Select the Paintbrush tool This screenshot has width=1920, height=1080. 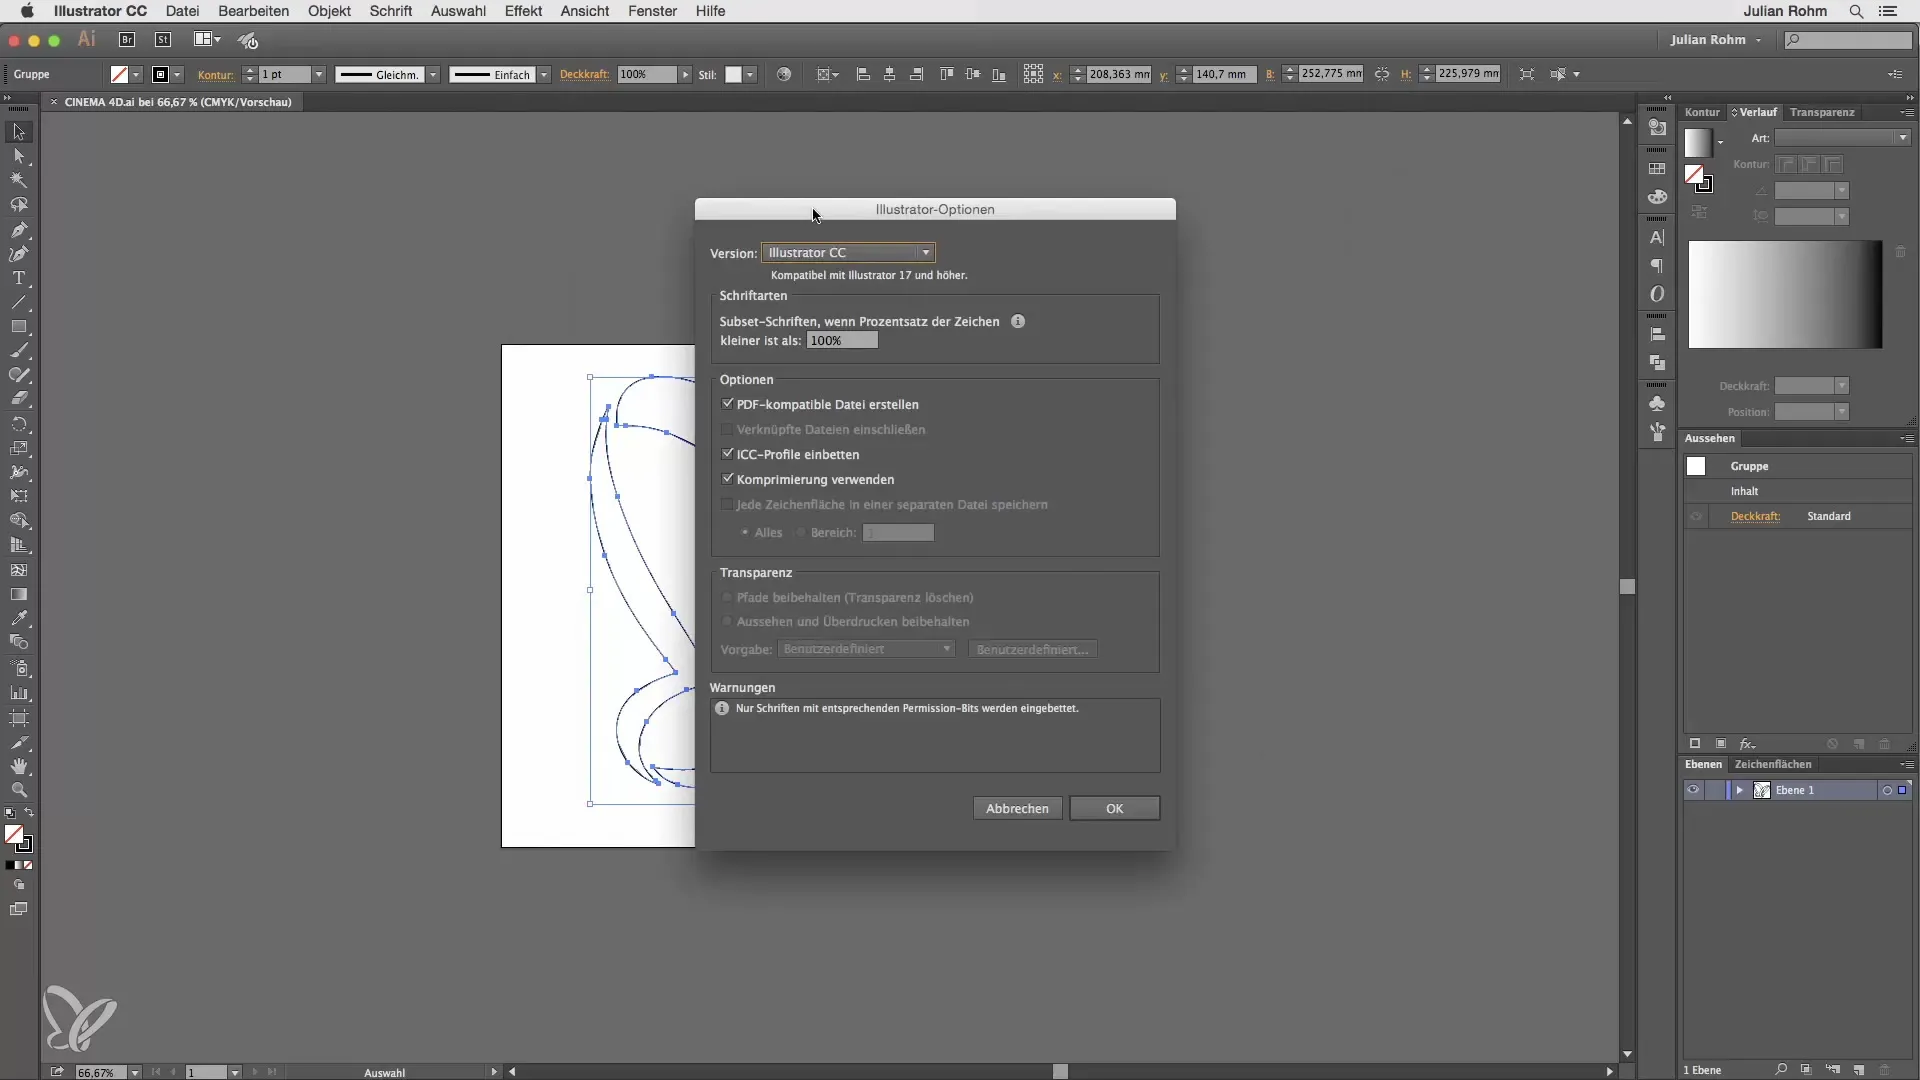click(x=19, y=351)
